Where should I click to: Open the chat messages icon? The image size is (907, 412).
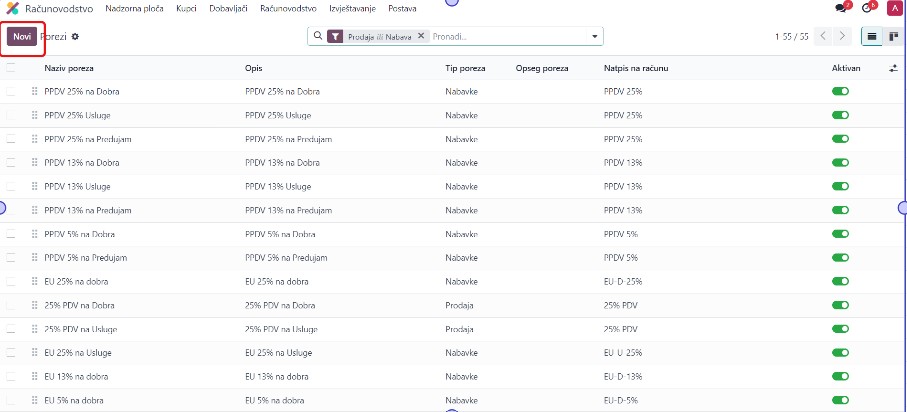842,8
